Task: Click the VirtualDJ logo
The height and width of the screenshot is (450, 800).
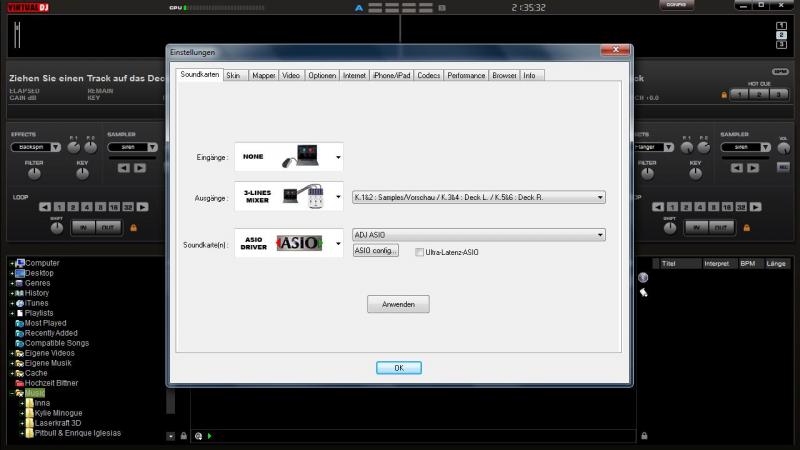Action: click(x=28, y=7)
